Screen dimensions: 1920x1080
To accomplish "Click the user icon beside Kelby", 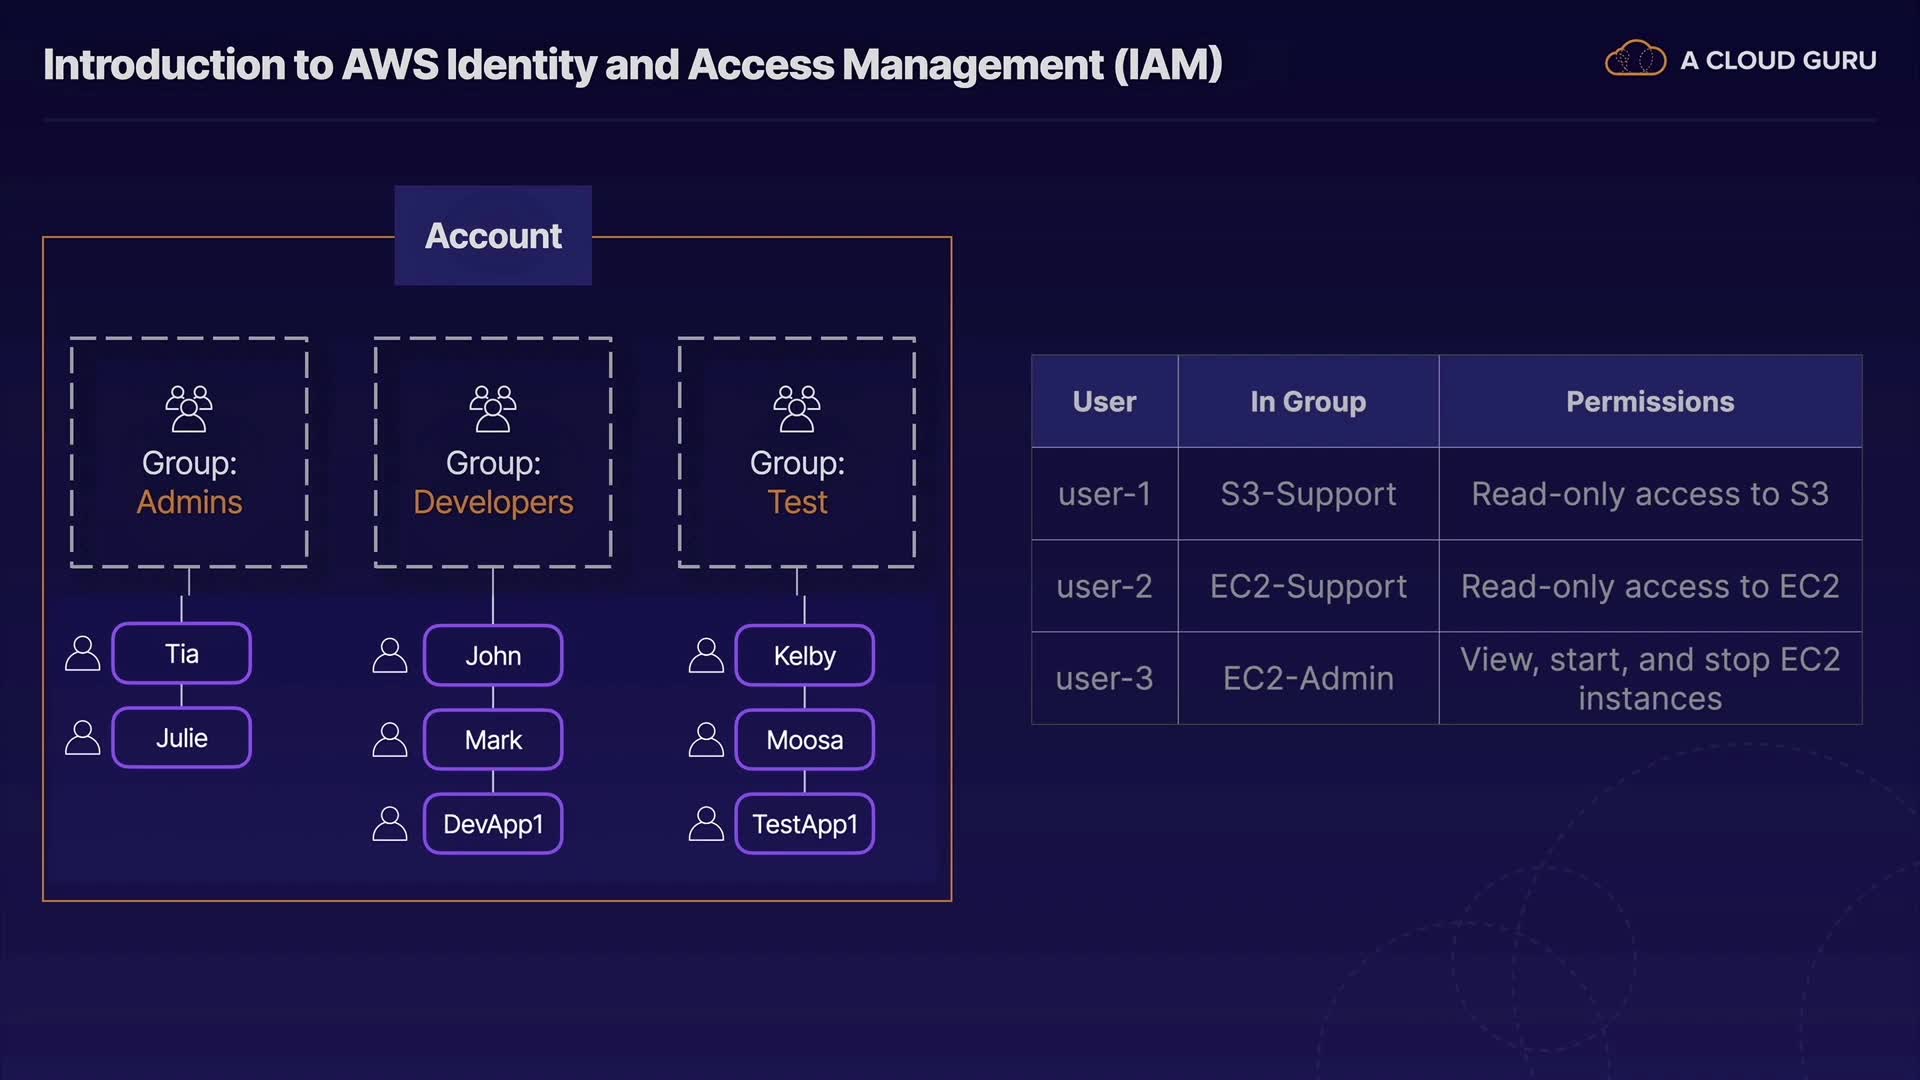I will [706, 656].
